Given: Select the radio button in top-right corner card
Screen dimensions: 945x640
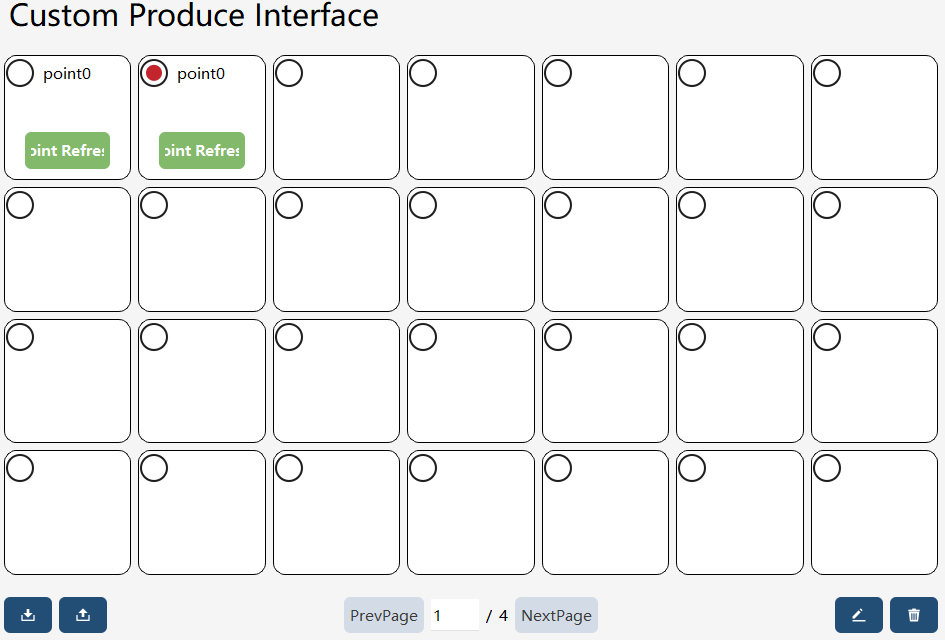Looking at the screenshot, I should (827, 74).
